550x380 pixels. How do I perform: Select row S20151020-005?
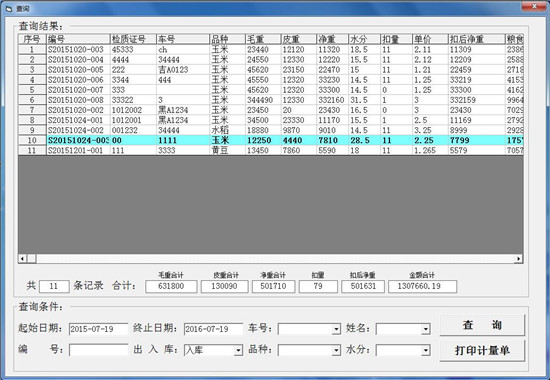tap(270, 69)
